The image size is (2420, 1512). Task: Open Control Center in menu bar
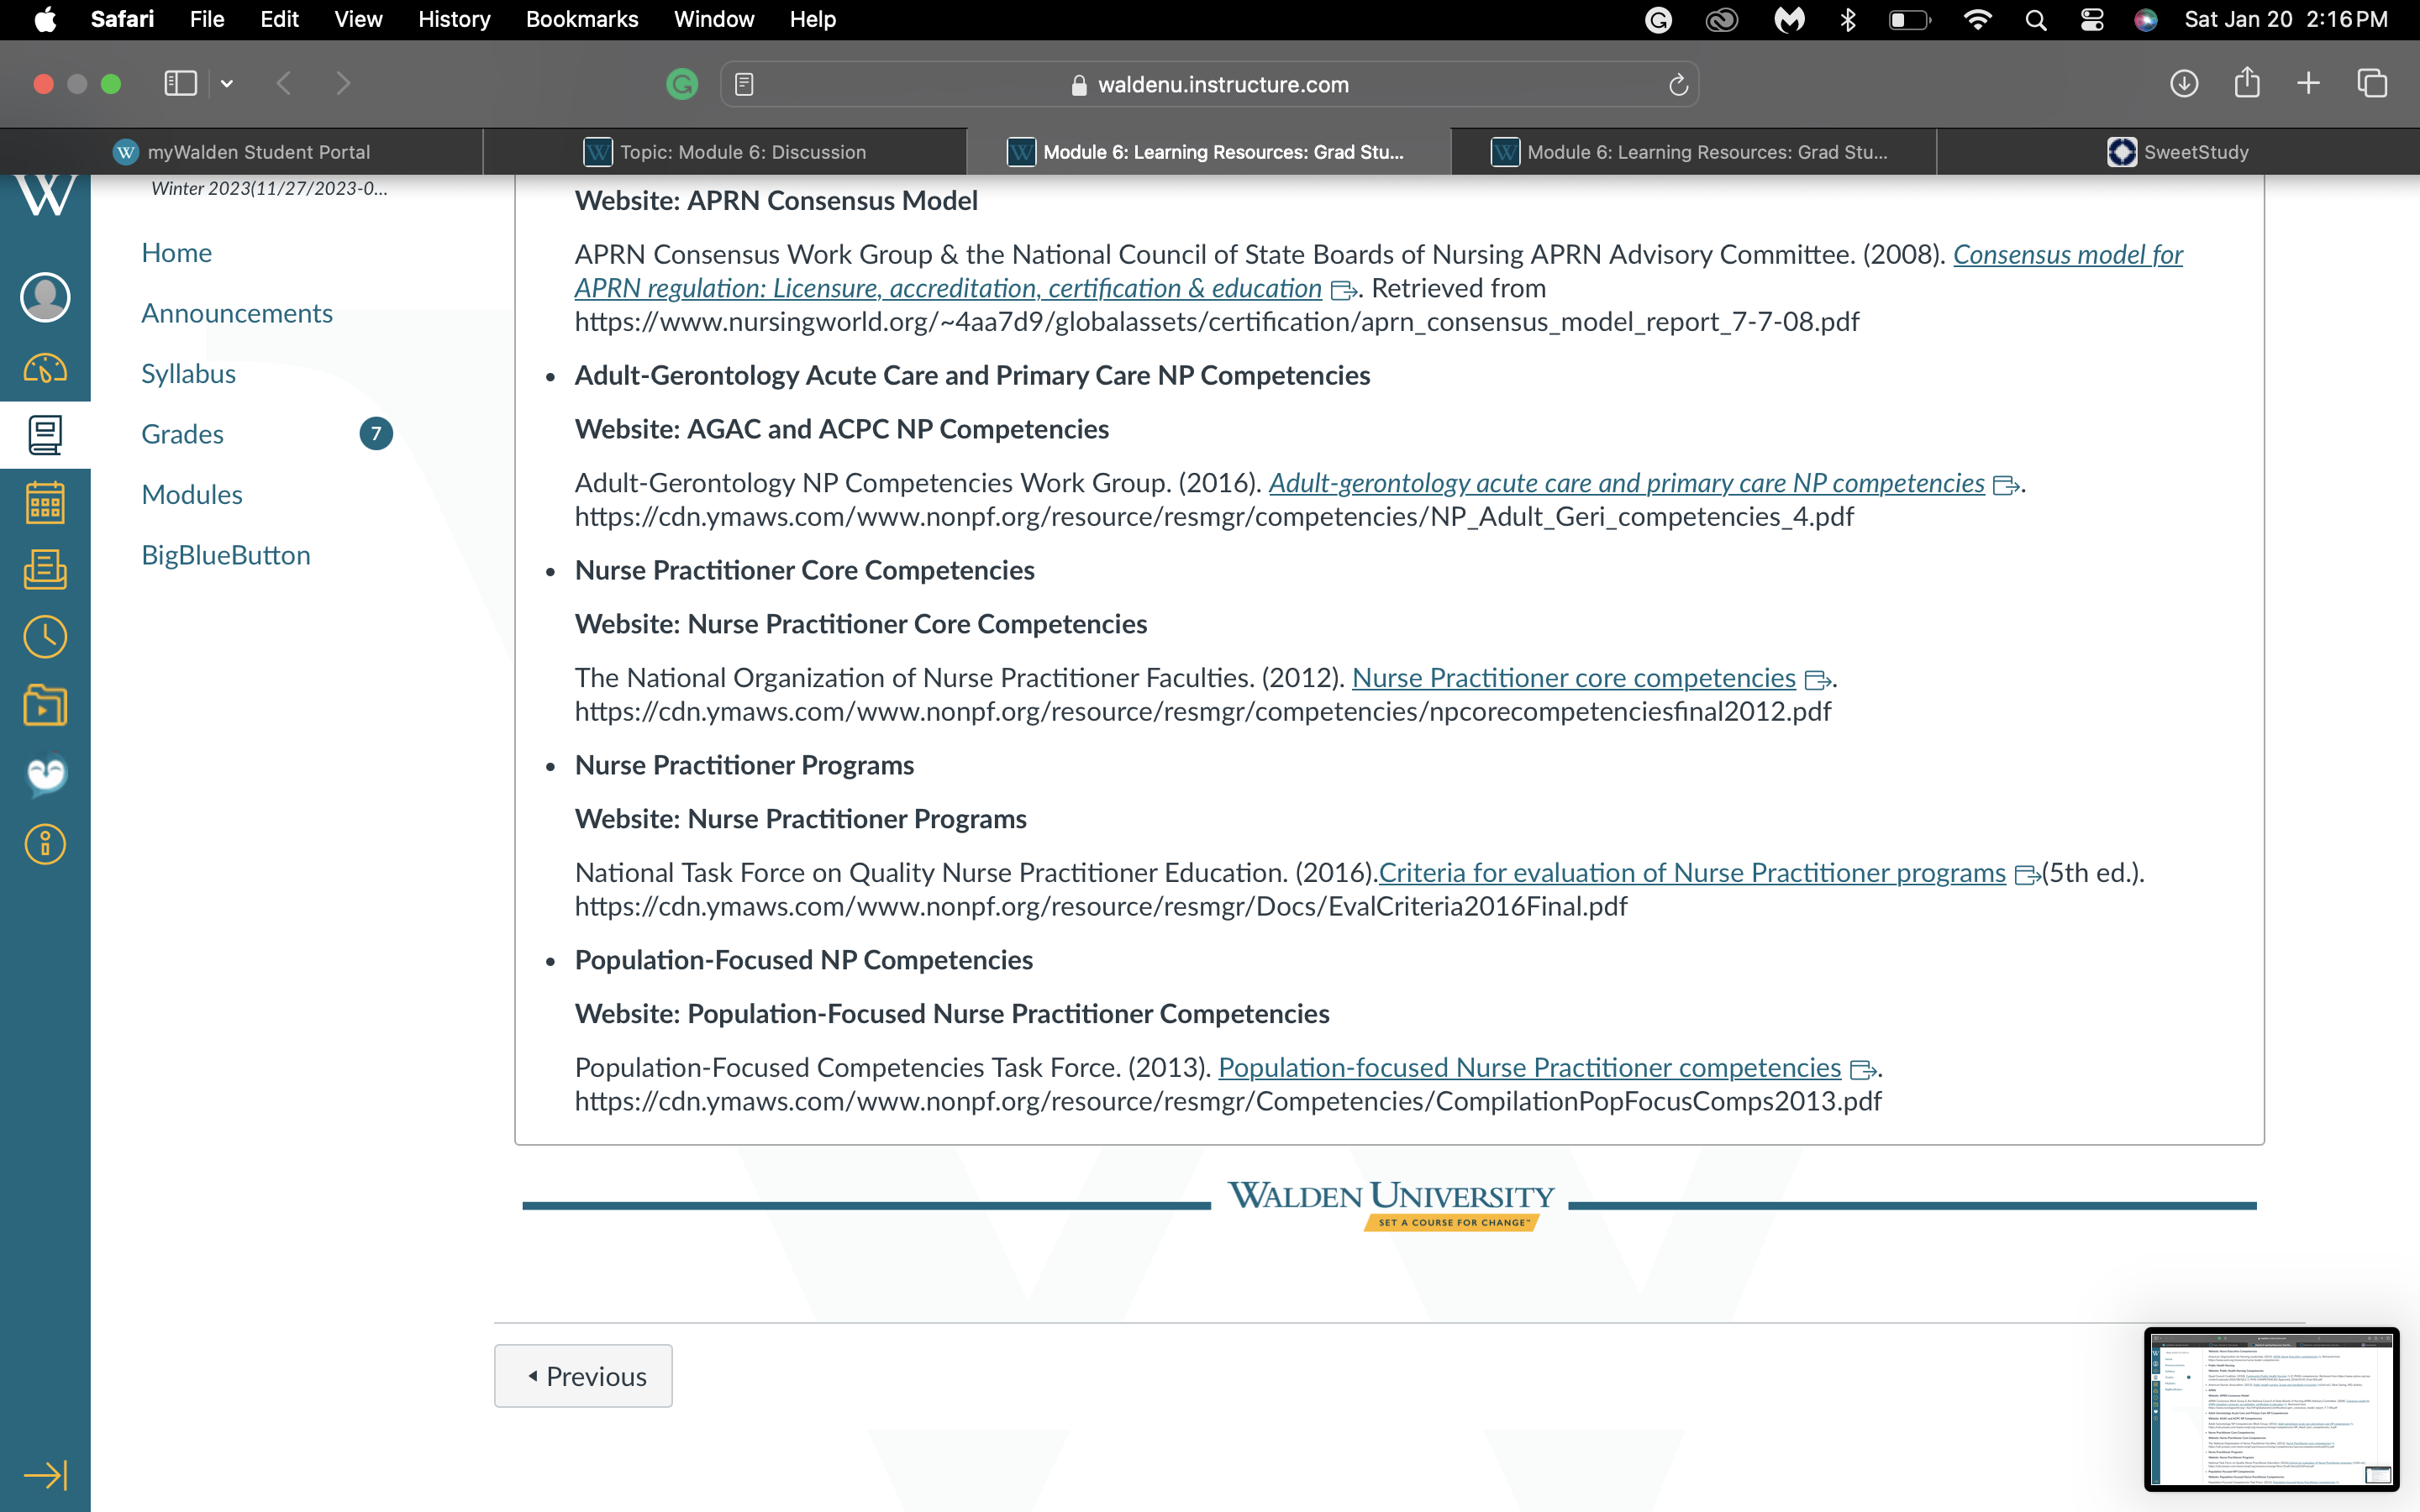click(x=2092, y=20)
